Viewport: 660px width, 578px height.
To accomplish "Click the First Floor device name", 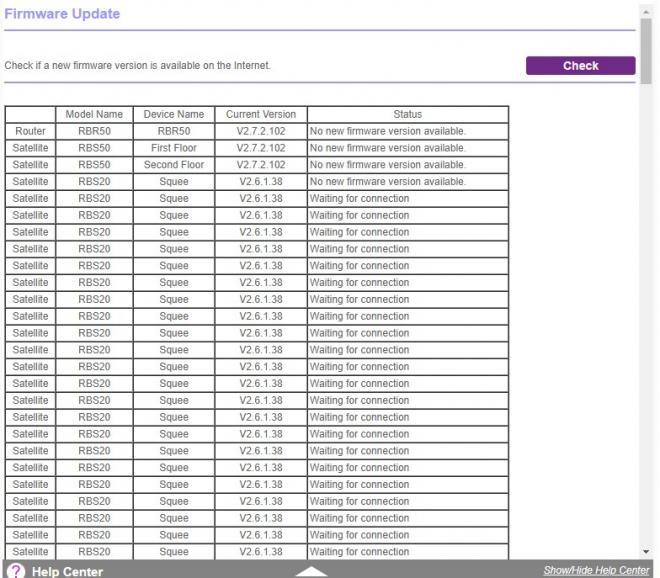I will tap(174, 148).
